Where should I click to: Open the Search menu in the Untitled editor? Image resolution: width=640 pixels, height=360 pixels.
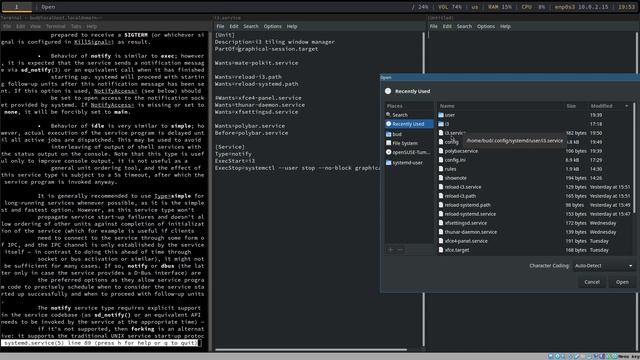[x=464, y=26]
